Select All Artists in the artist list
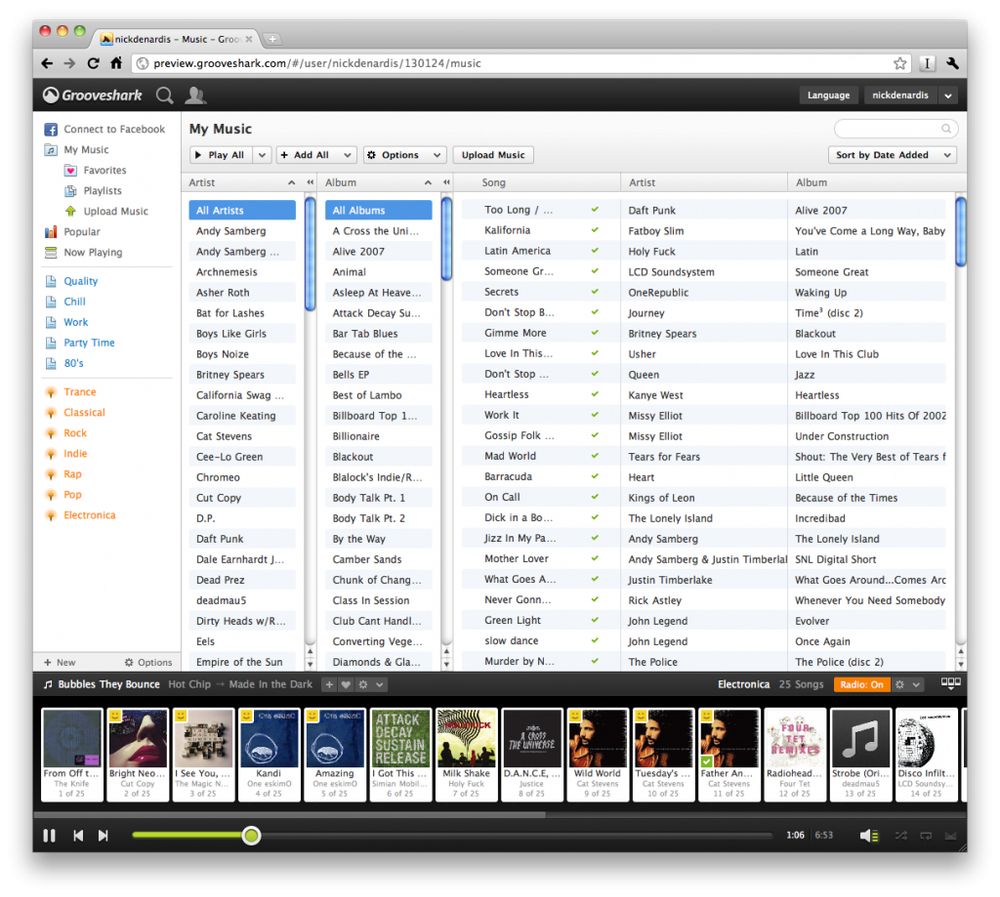Viewport: 1000px width, 897px height. (242, 210)
